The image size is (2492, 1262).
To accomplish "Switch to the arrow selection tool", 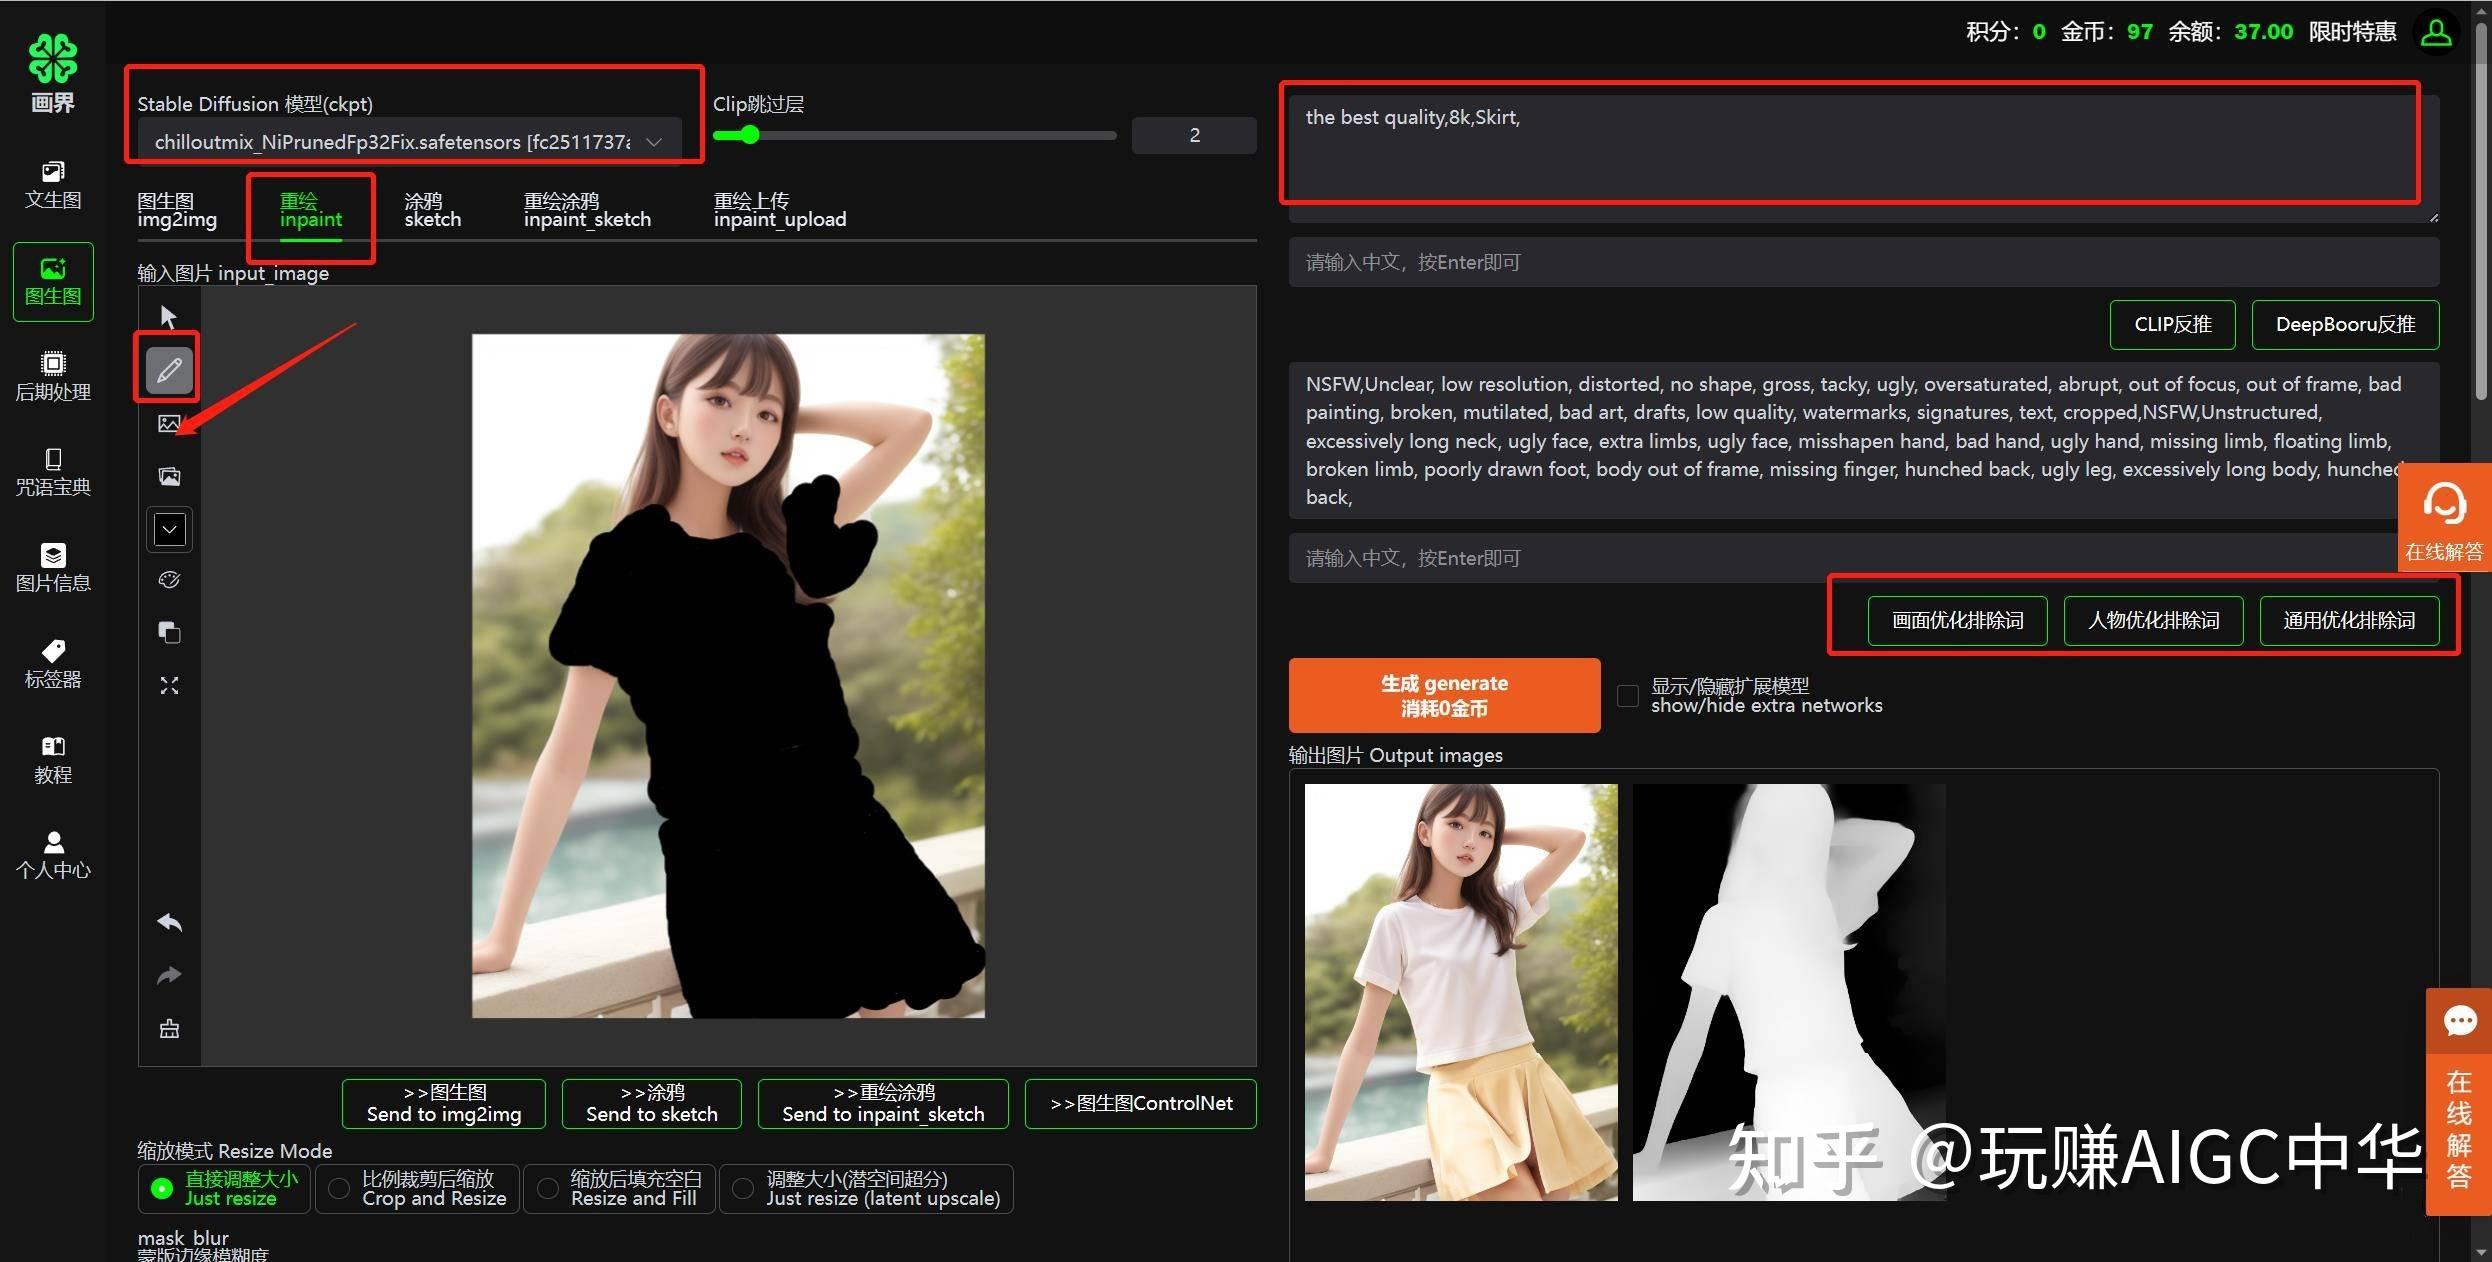I will (168, 315).
